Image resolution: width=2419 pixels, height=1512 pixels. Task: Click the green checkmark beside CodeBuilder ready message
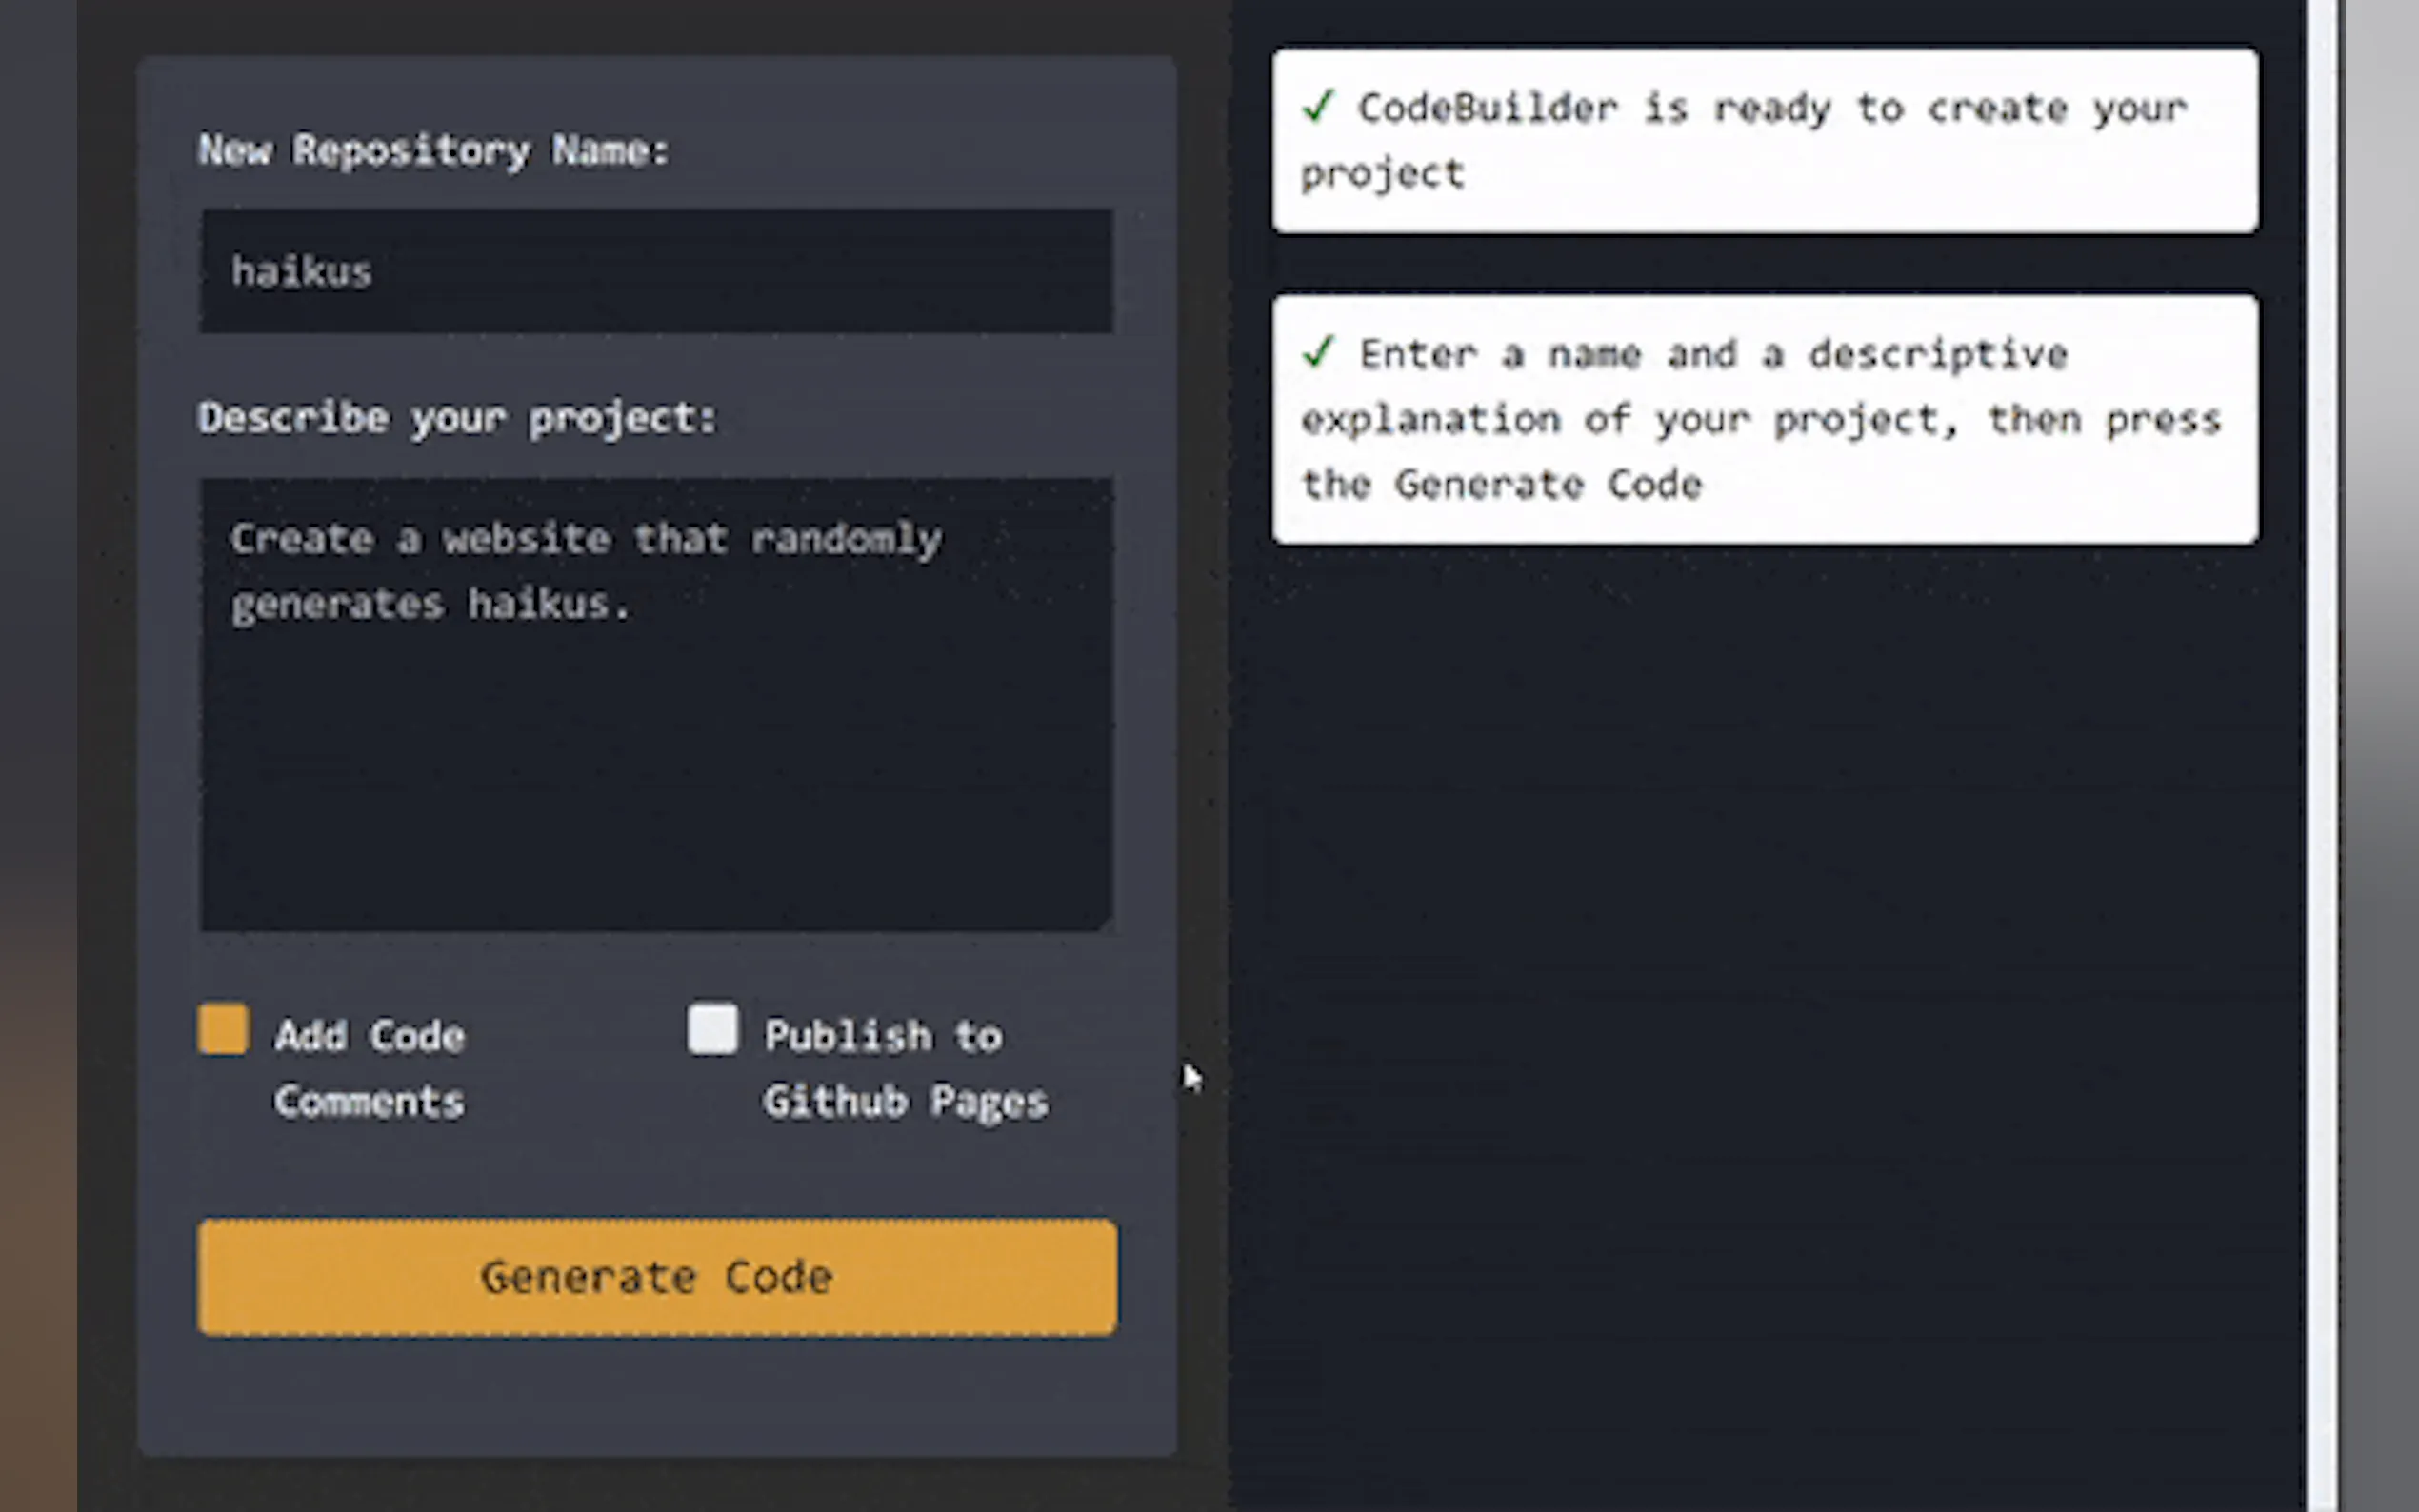click(1318, 105)
